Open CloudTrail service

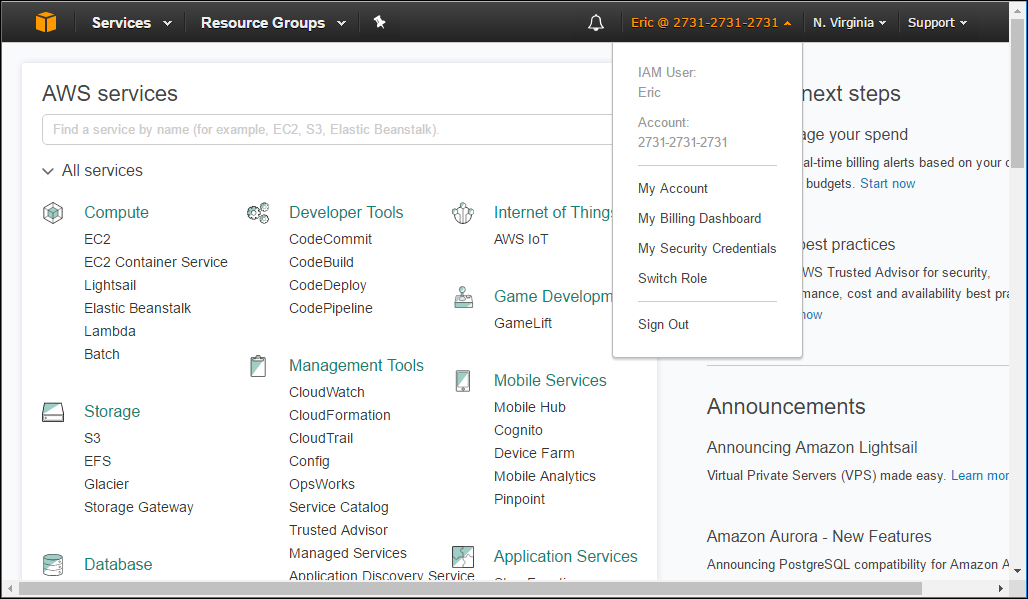(321, 438)
